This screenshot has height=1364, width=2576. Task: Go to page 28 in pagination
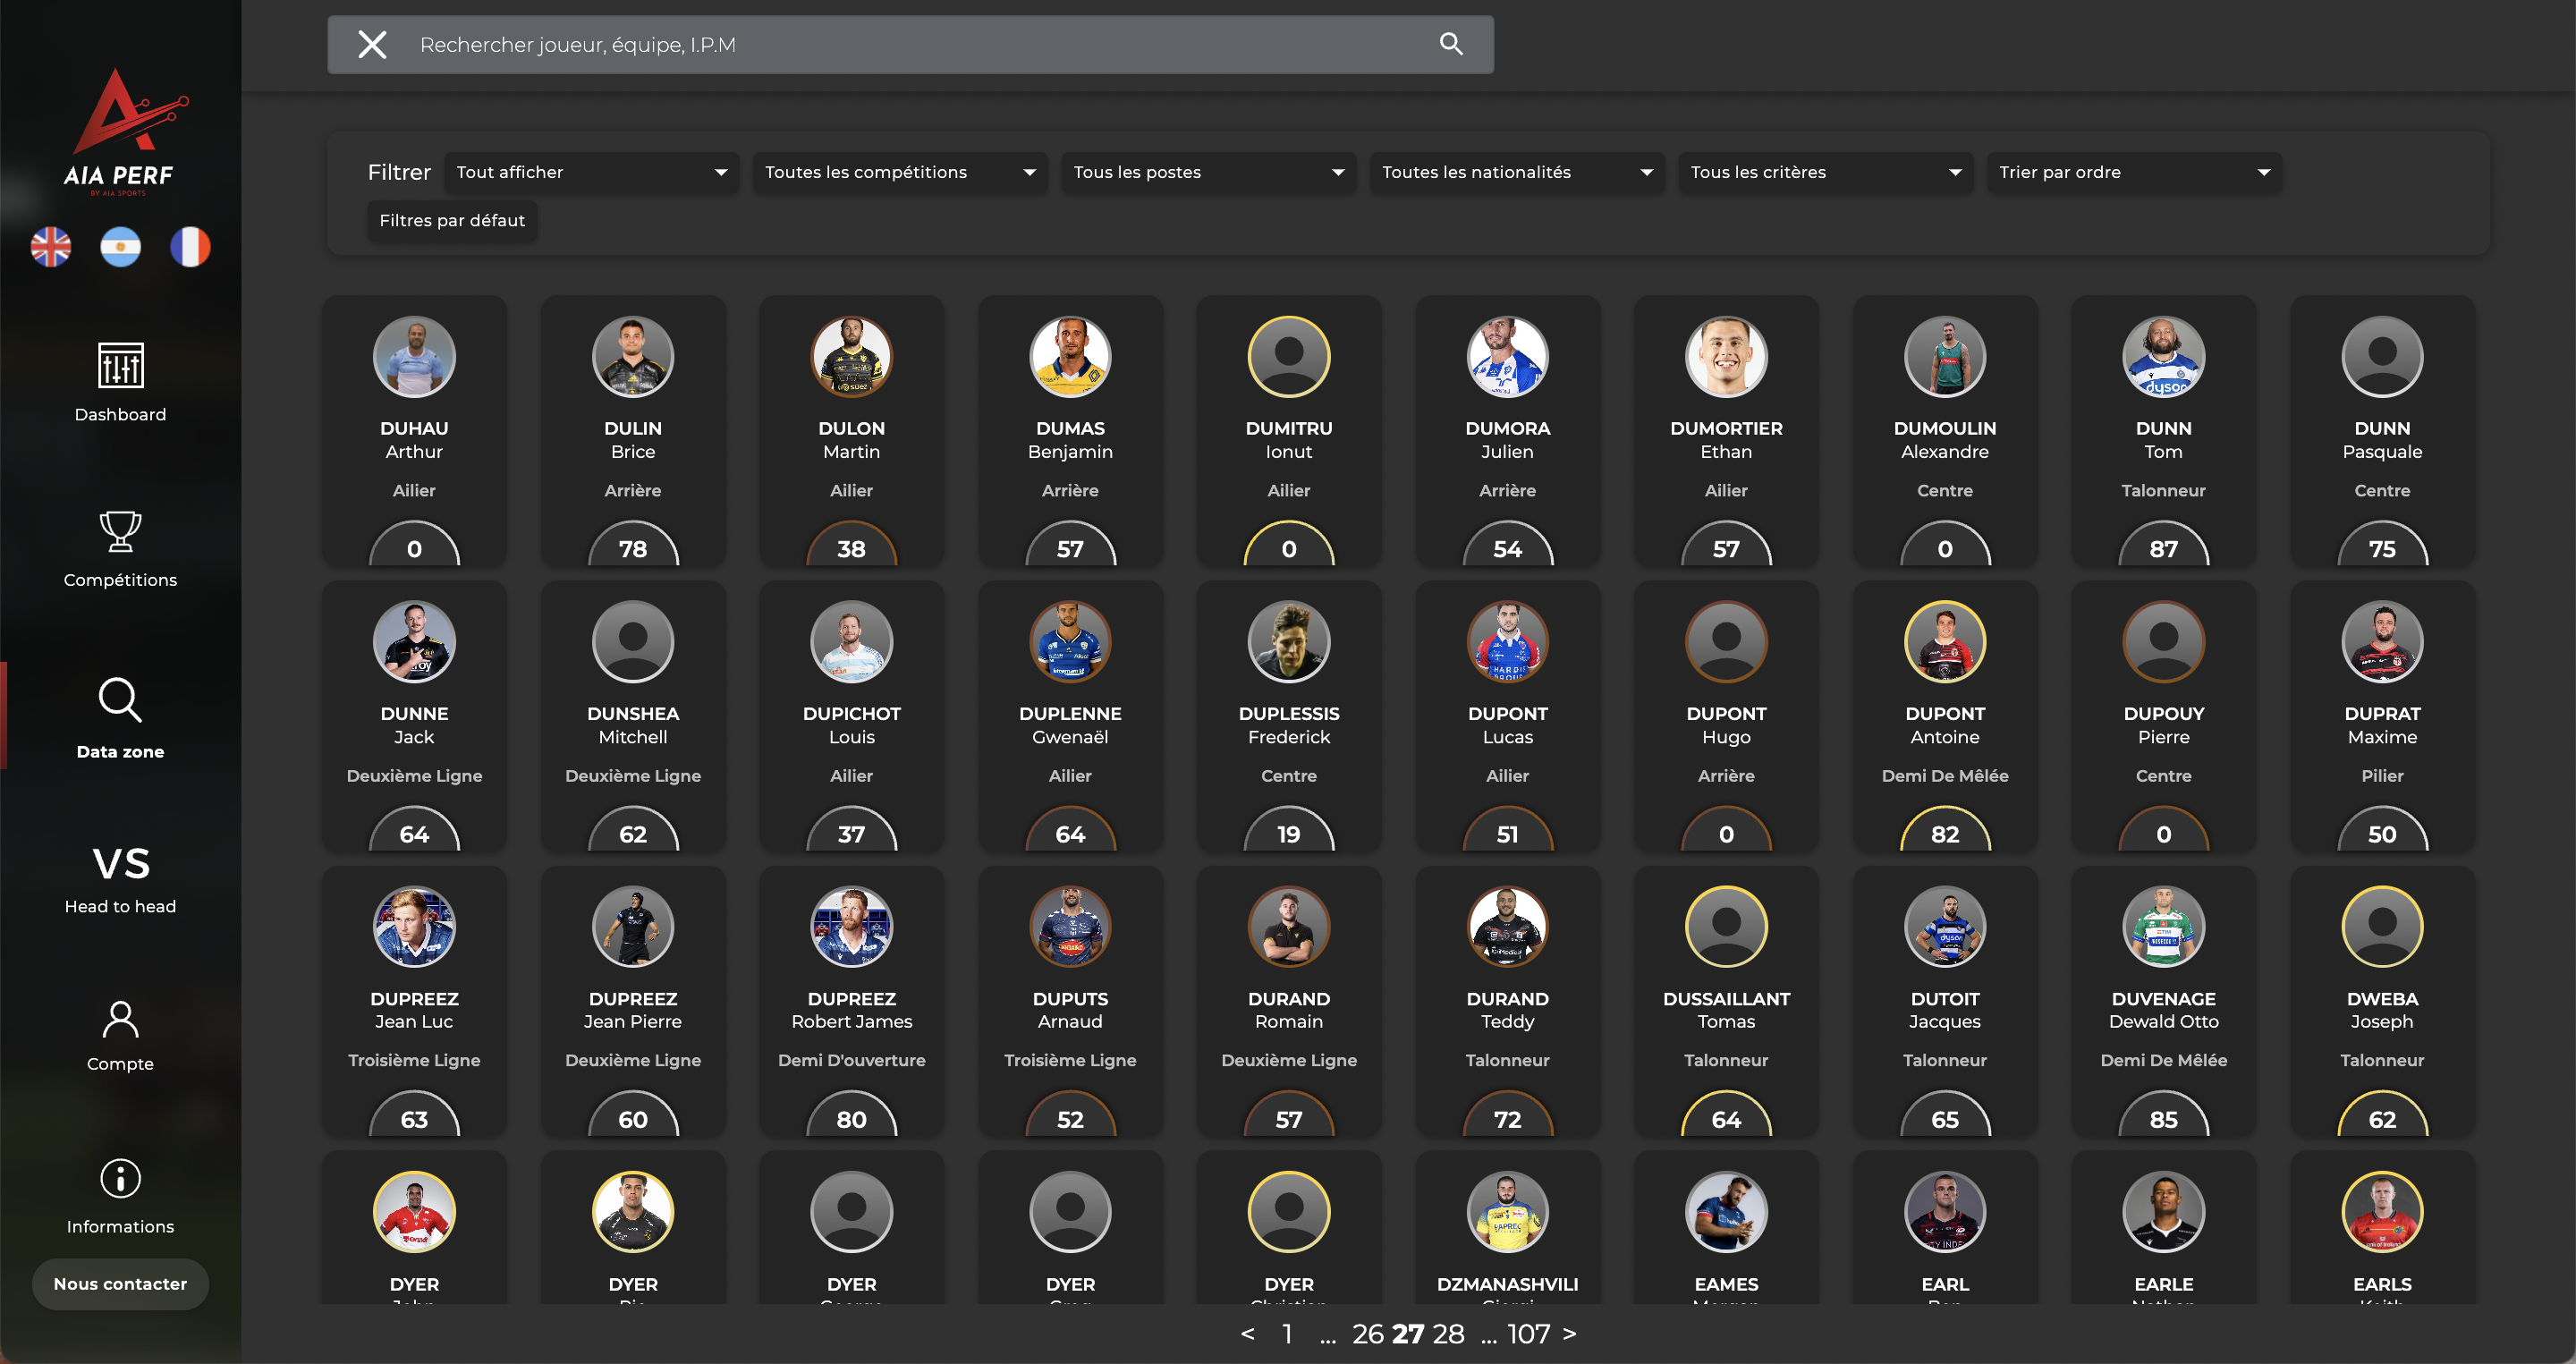click(1447, 1333)
